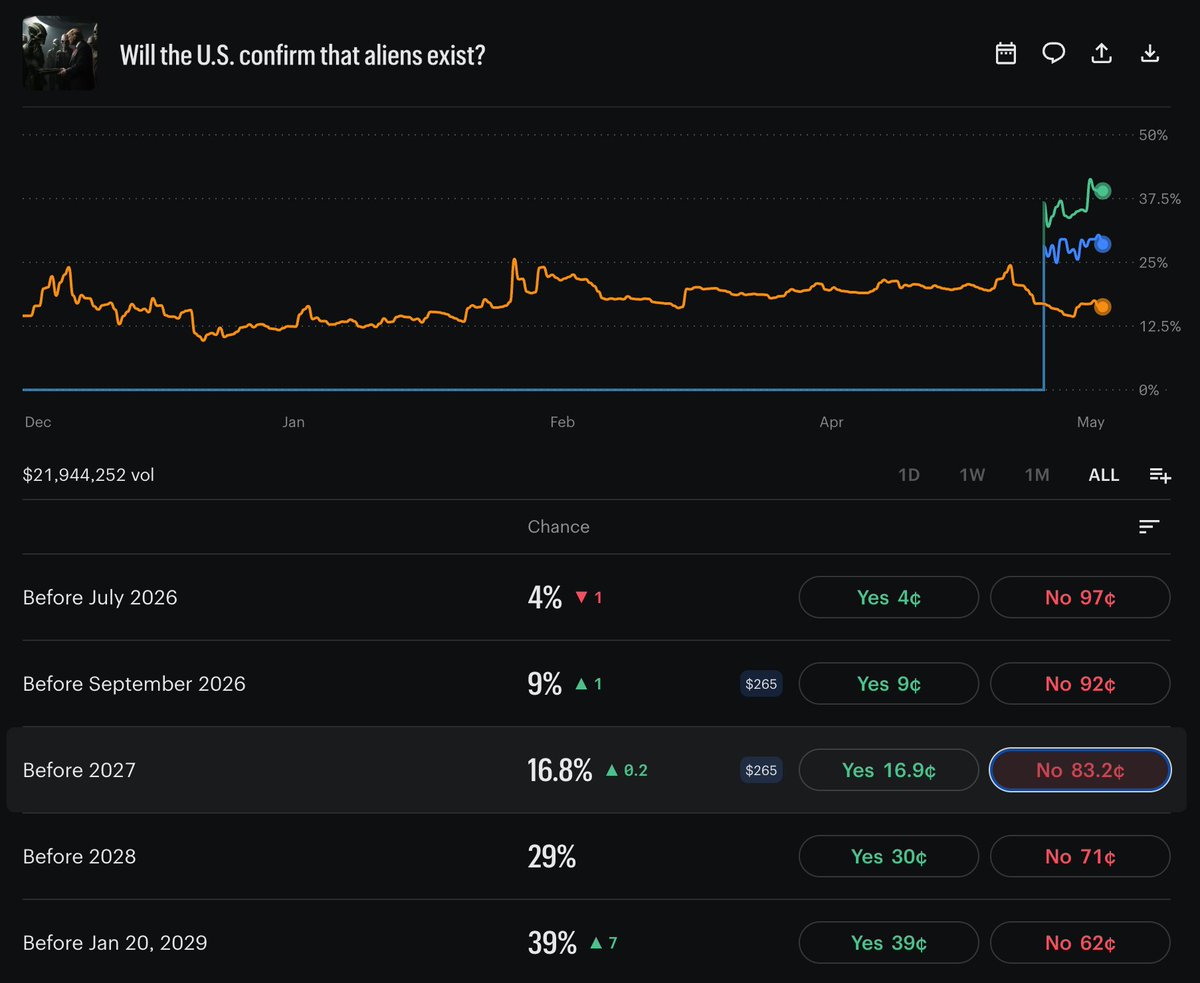Click the 'Dec' label on chart axis
This screenshot has width=1200, height=983.
click(x=38, y=422)
